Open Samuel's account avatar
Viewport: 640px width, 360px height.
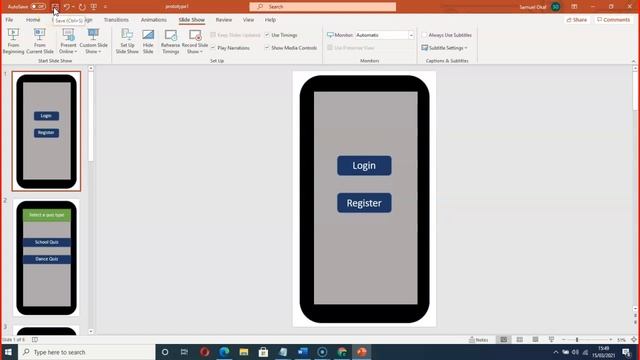coord(556,7)
